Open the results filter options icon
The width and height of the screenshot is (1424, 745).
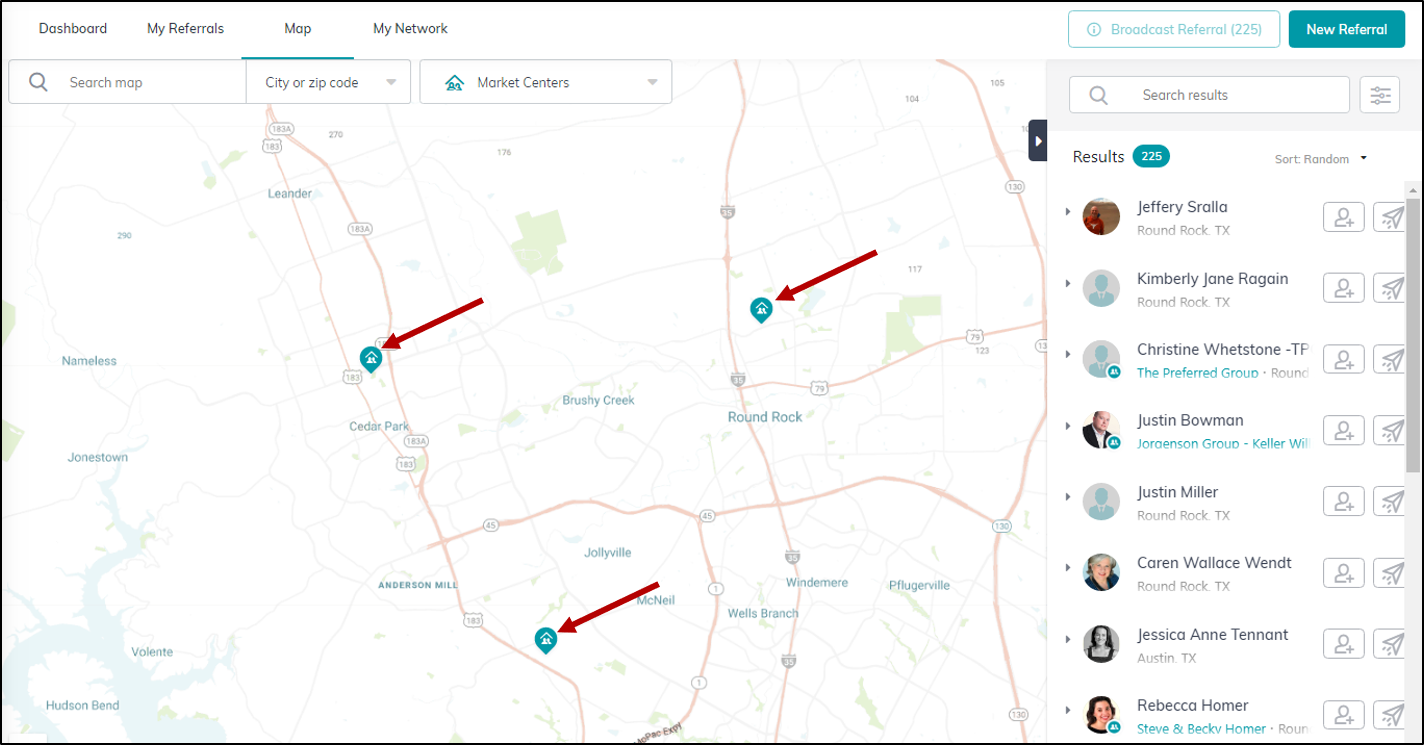pyautogui.click(x=1380, y=95)
